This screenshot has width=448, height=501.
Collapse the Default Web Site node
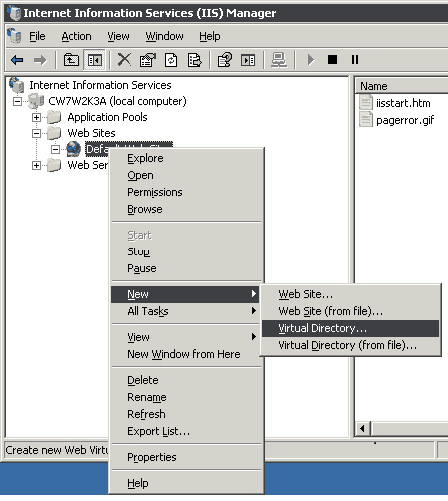point(56,149)
